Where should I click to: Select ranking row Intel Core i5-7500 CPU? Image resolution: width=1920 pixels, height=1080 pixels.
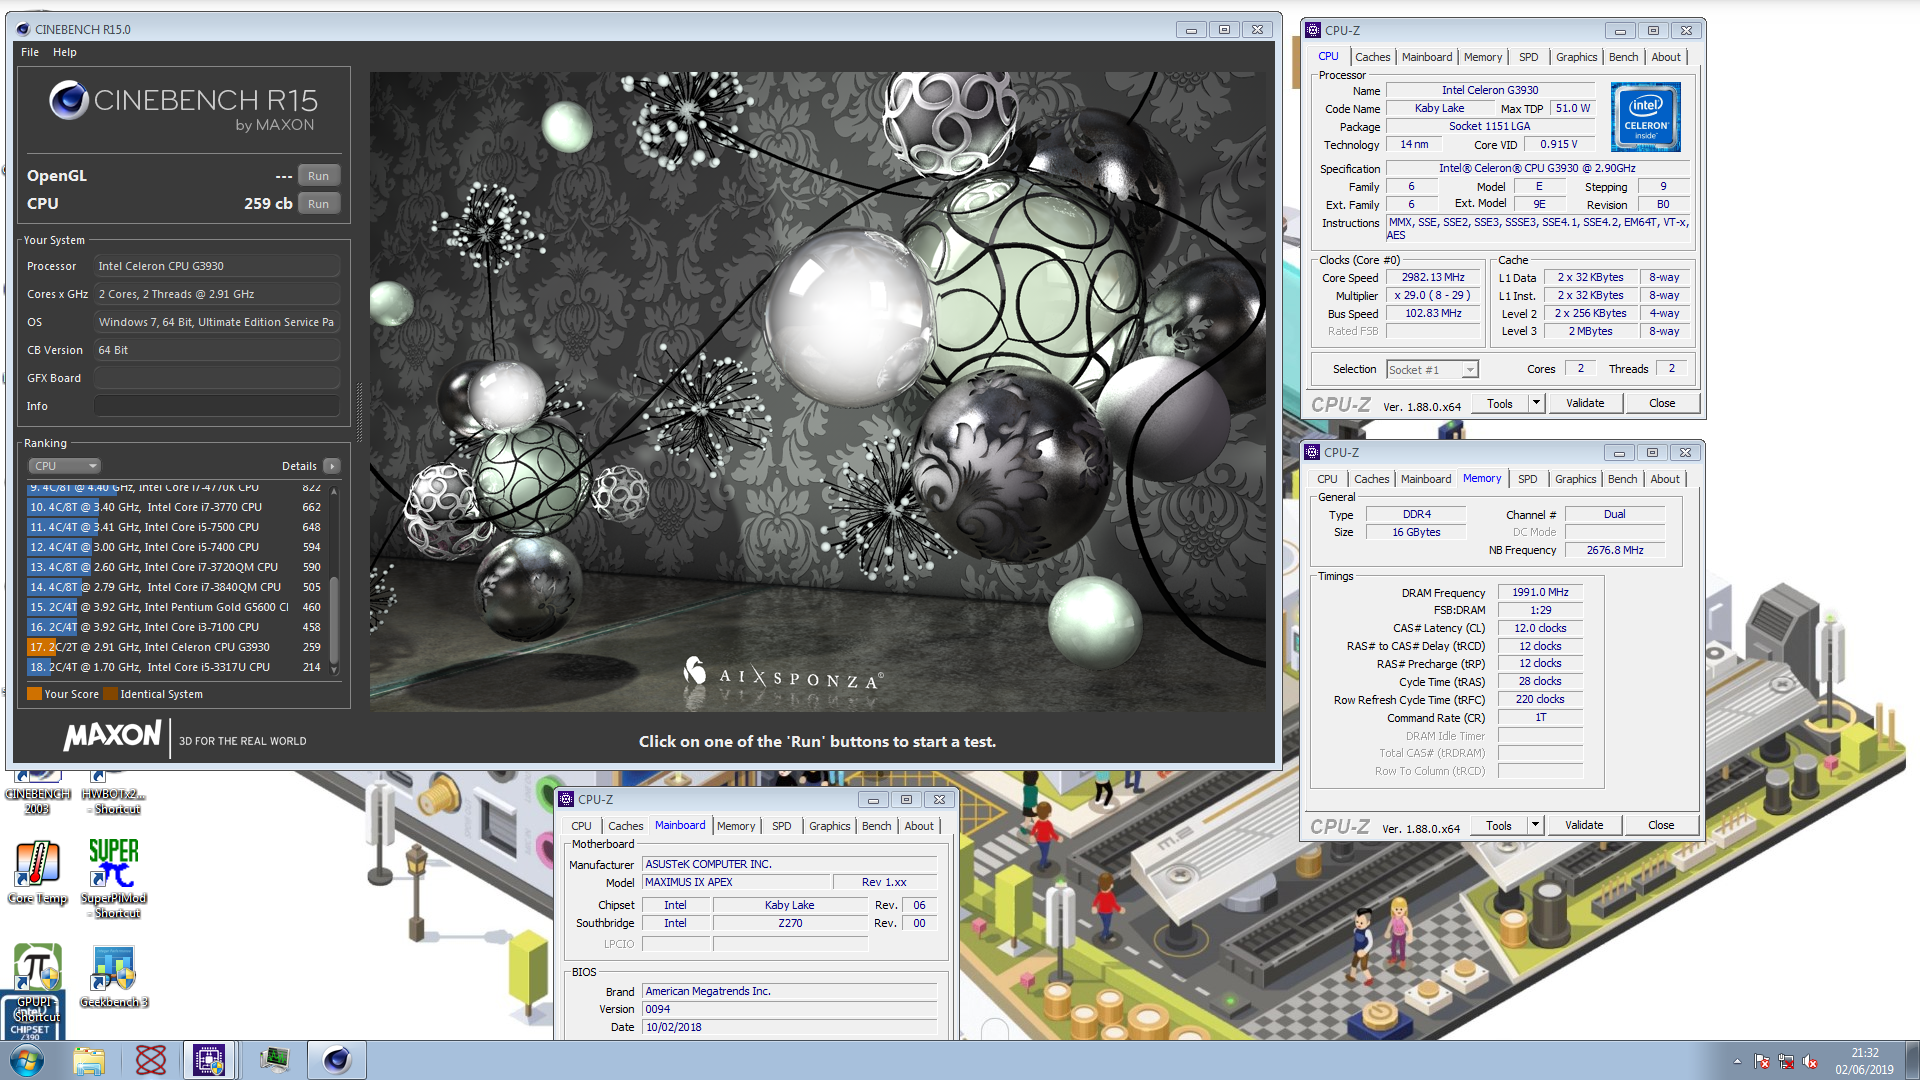176,527
